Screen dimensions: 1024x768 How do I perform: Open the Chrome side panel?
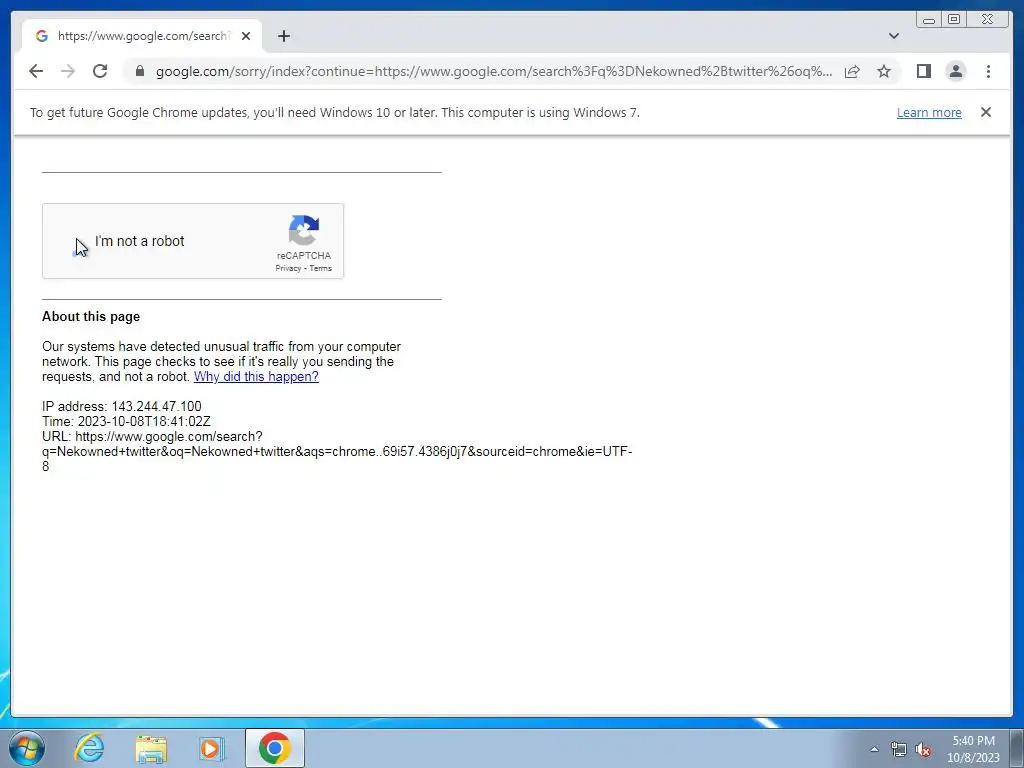coord(923,71)
